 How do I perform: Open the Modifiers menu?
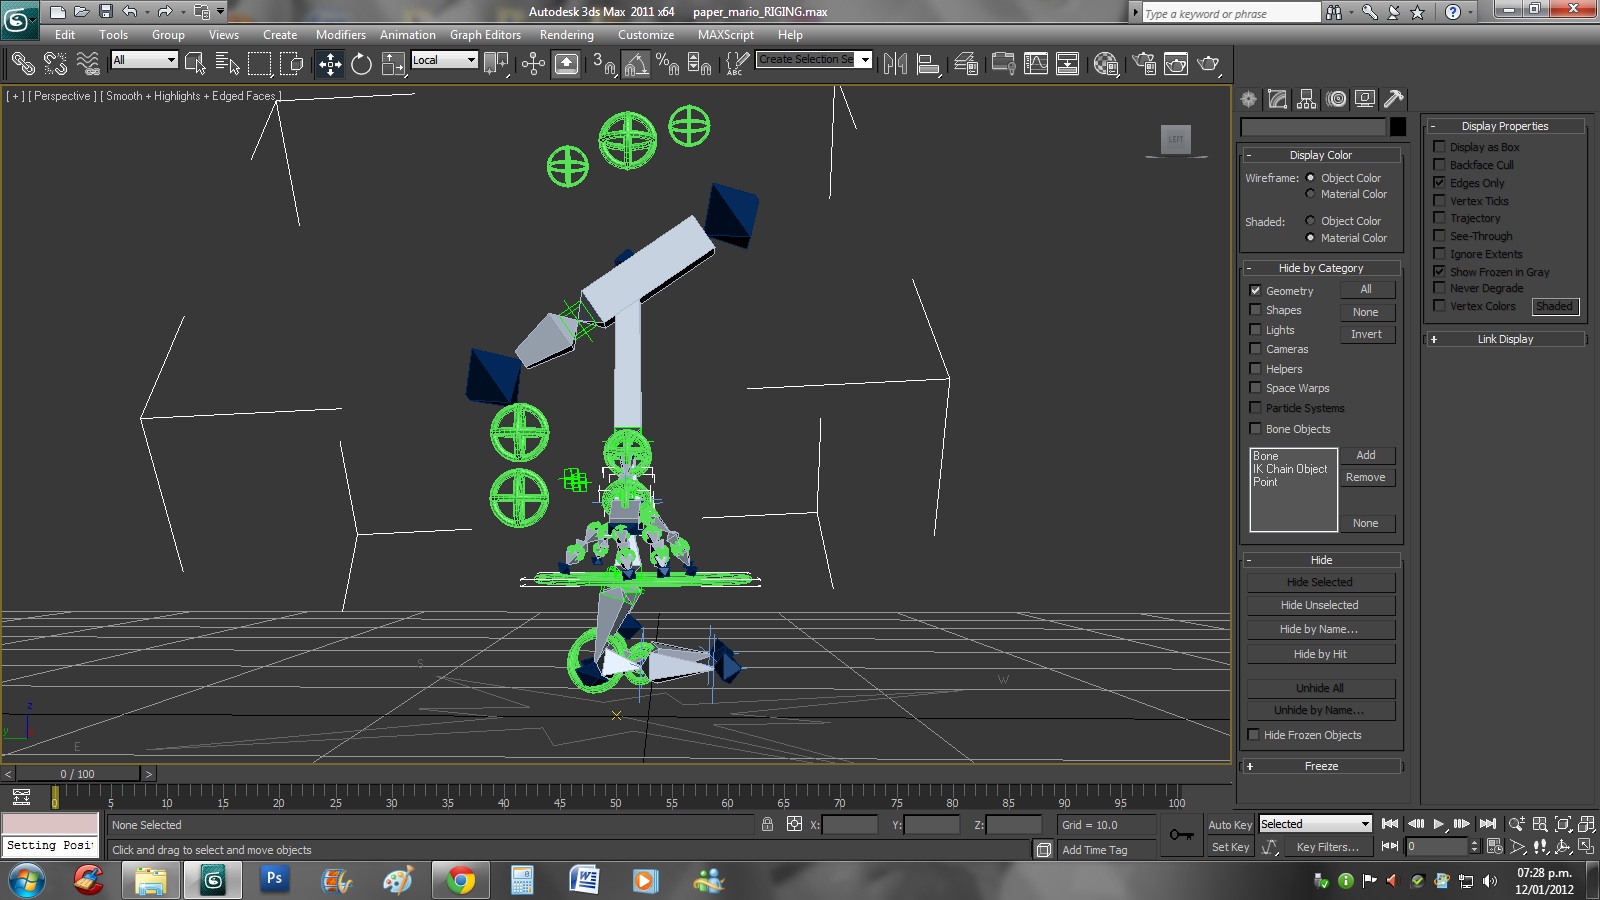tap(341, 34)
